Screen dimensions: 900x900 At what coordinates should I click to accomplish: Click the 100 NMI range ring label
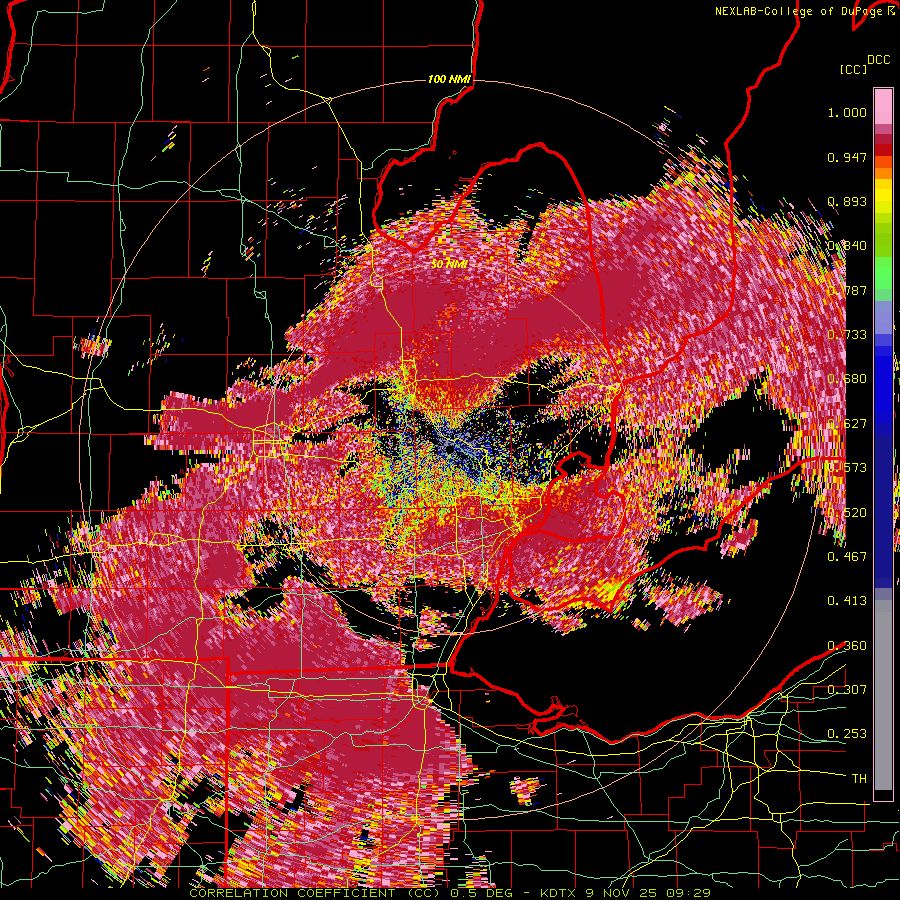tap(449, 79)
